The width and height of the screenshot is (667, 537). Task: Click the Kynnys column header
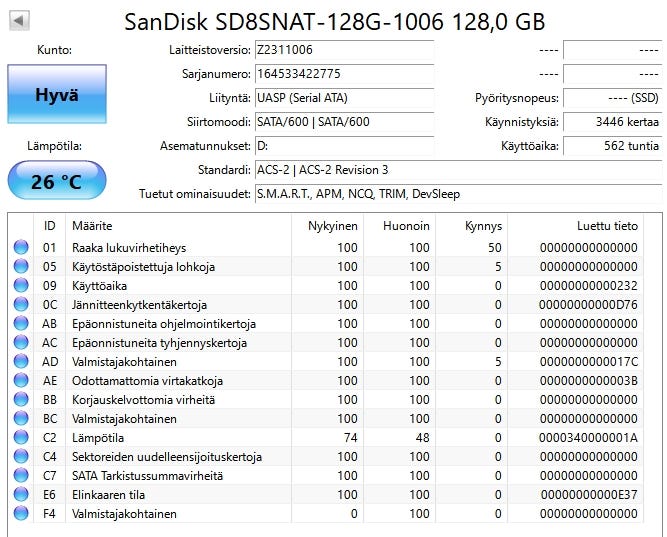coord(472,226)
